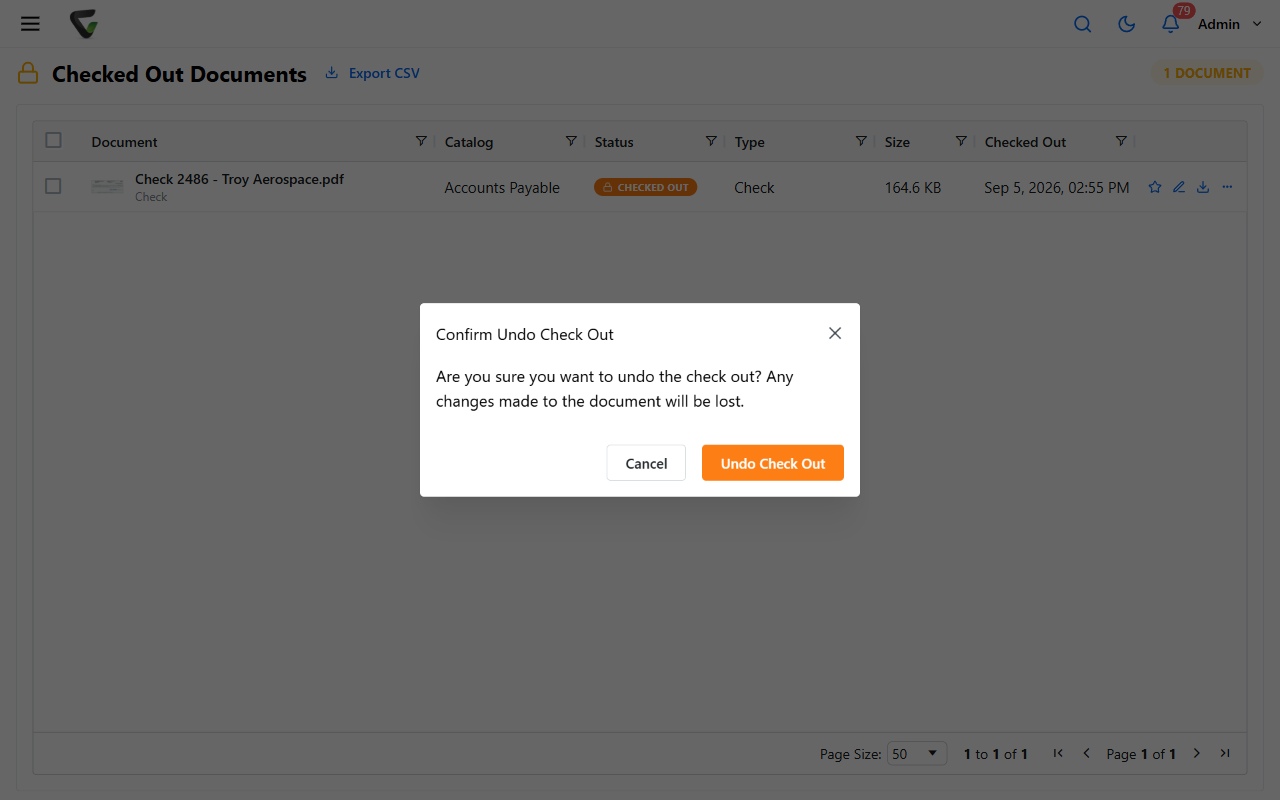Click the Export CSV link

pos(373,73)
